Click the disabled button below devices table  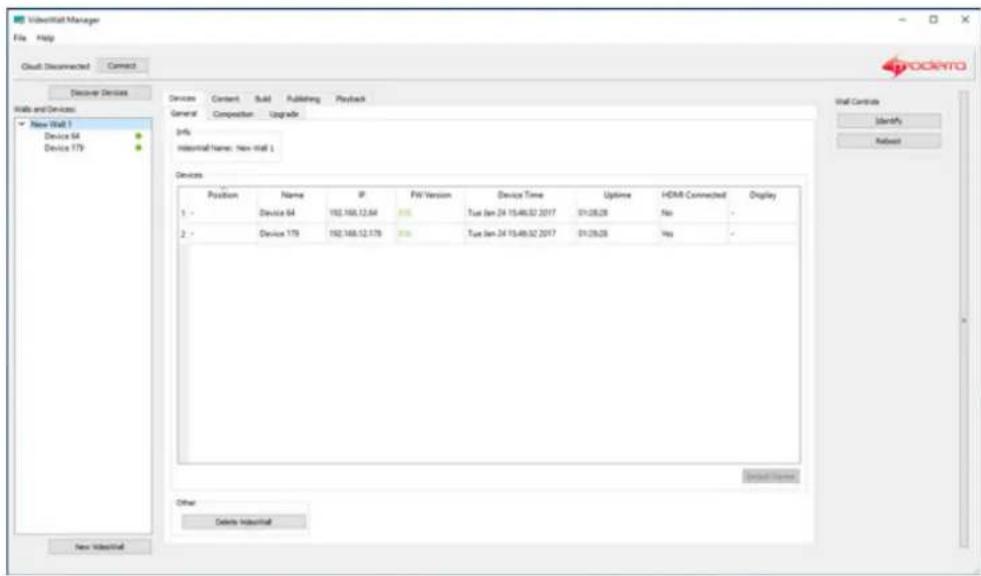point(771,477)
